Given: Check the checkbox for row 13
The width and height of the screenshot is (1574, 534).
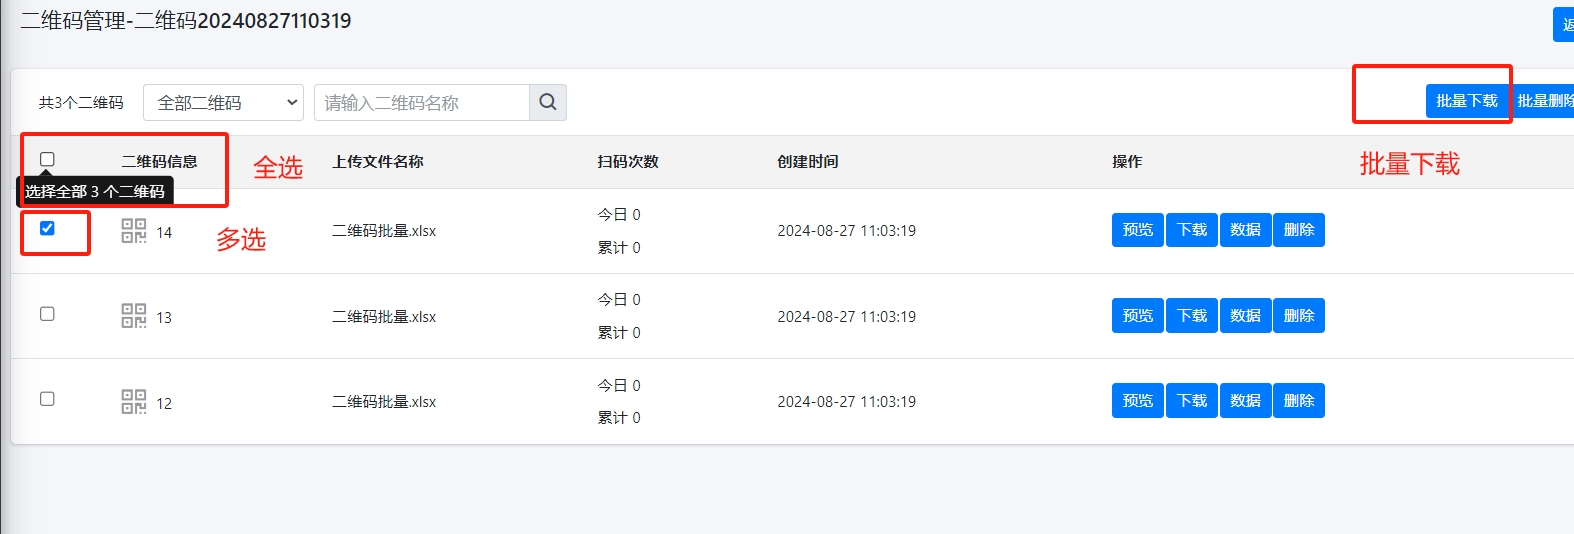Looking at the screenshot, I should [x=47, y=314].
